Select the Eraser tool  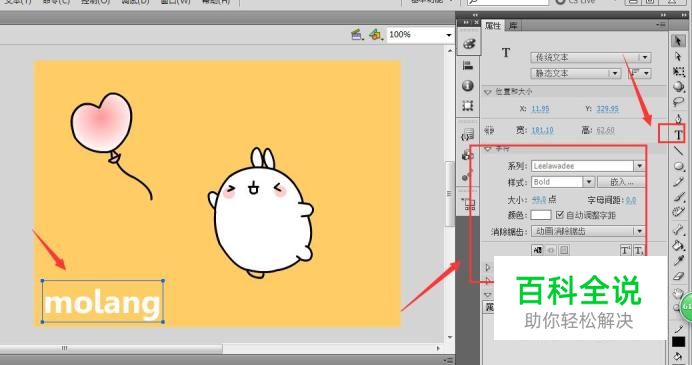pos(678,276)
